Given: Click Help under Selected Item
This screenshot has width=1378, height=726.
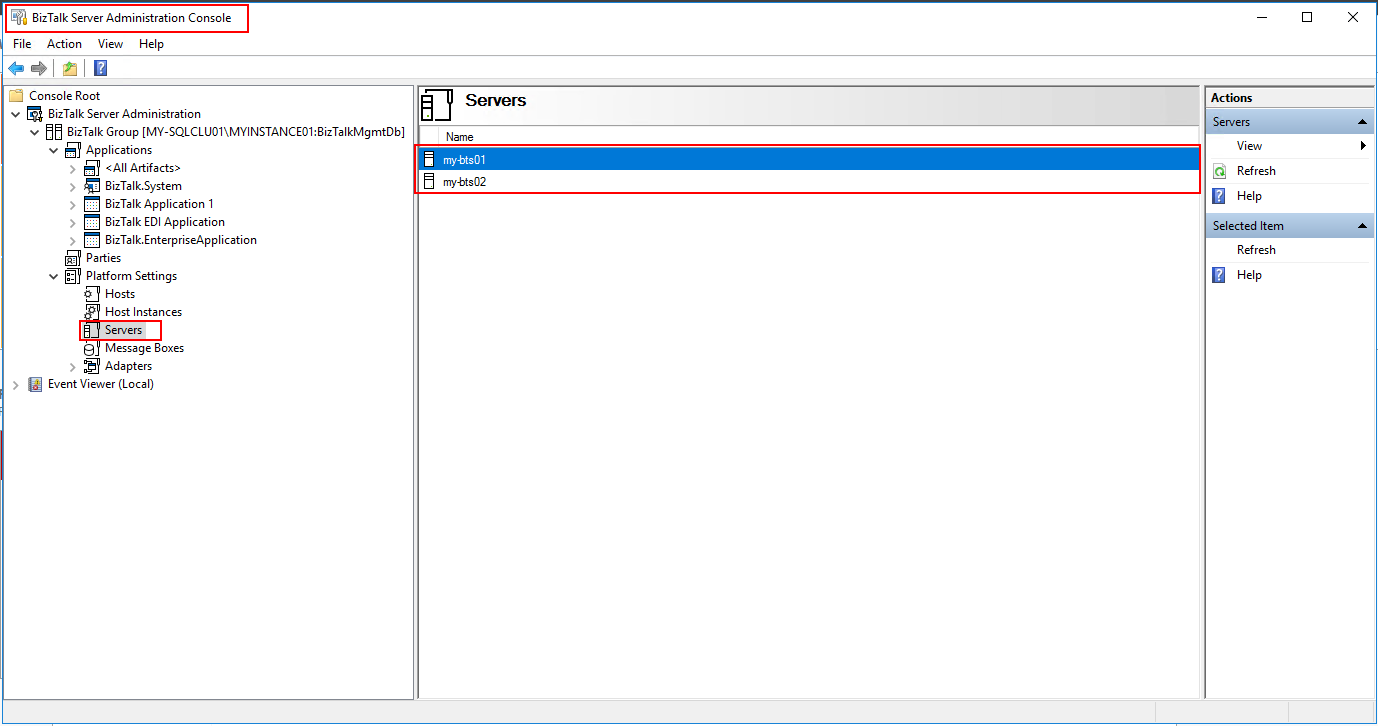Looking at the screenshot, I should pos(1249,275).
